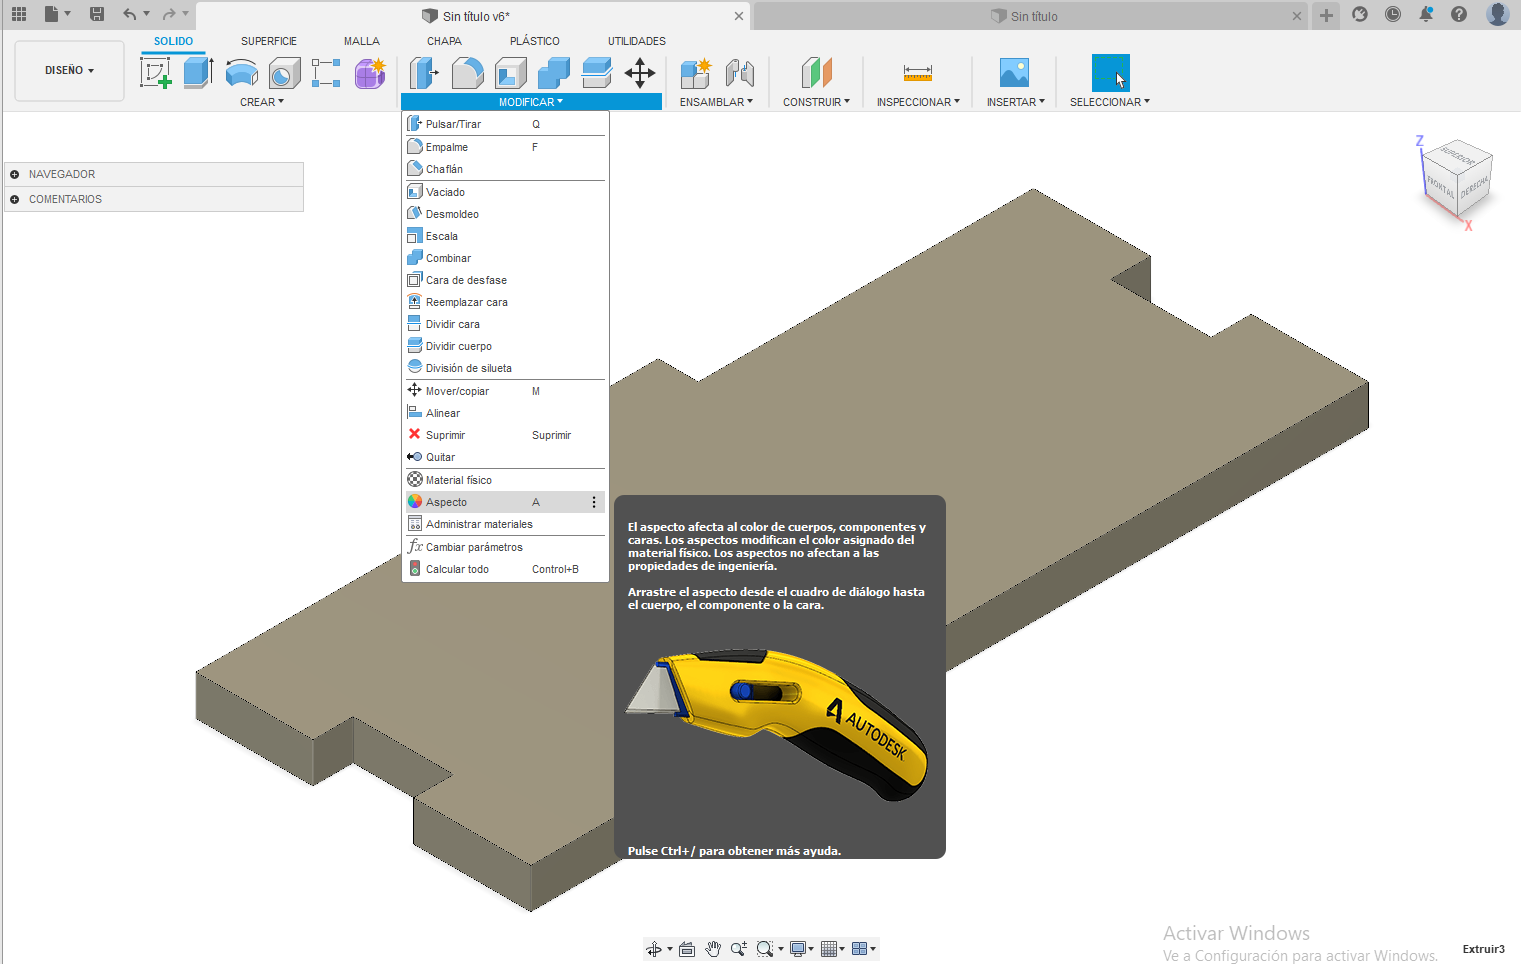Viewport: 1521px width, 964px height.
Task: Undo the last action
Action: (129, 14)
